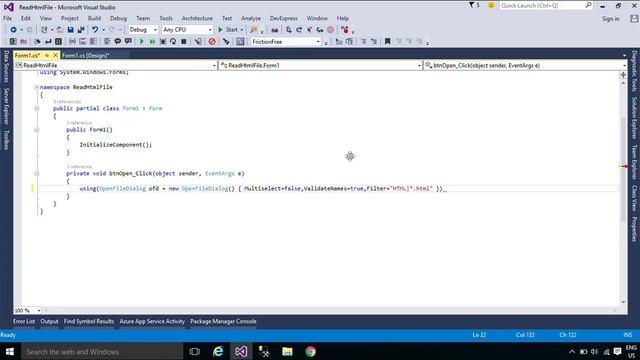Screen dimensions: 640x360
Task: Open the Architecture menu
Action: [x=197, y=18]
